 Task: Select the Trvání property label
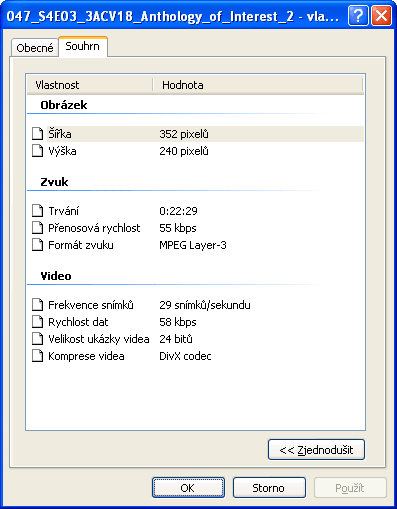tap(64, 211)
